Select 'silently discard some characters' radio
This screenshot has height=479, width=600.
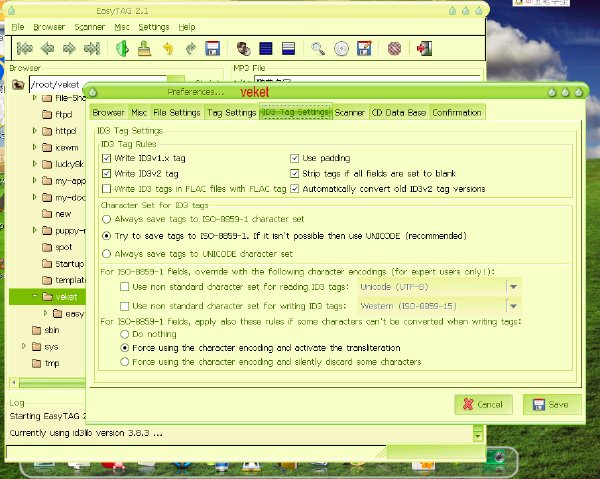coord(124,362)
